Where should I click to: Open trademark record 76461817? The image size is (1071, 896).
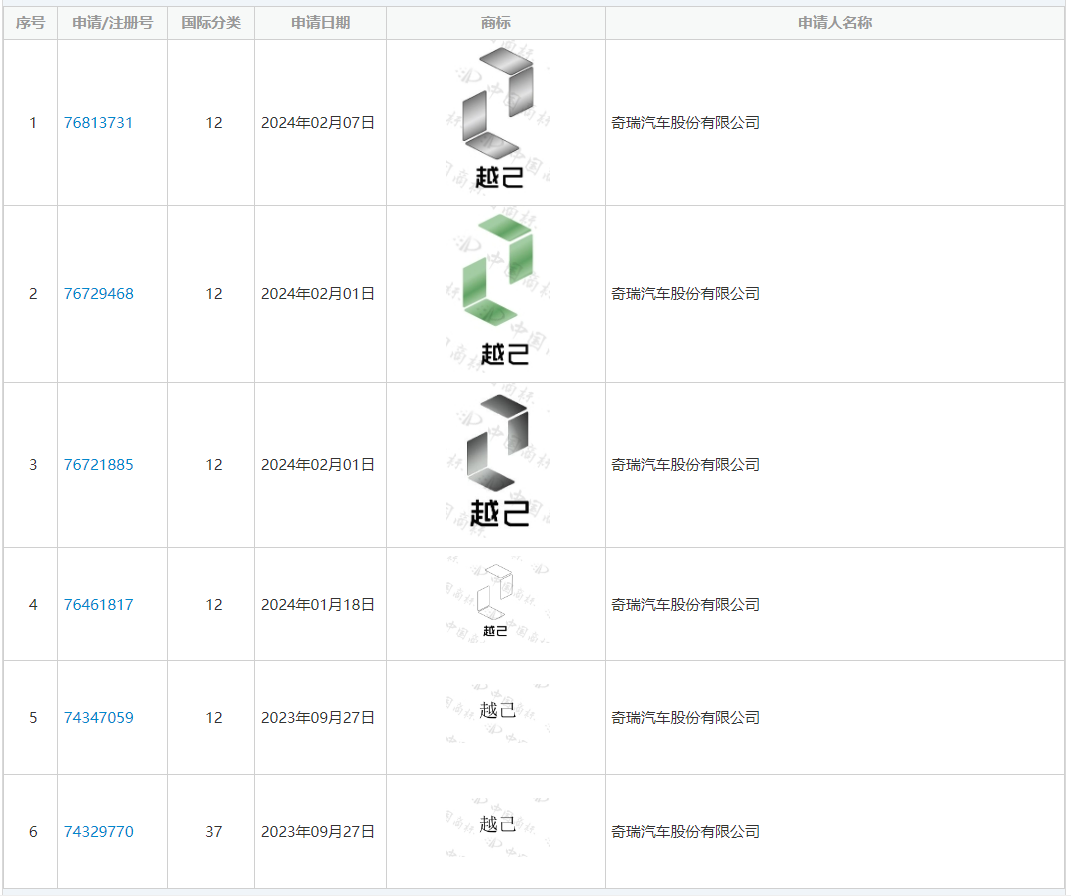(x=98, y=605)
